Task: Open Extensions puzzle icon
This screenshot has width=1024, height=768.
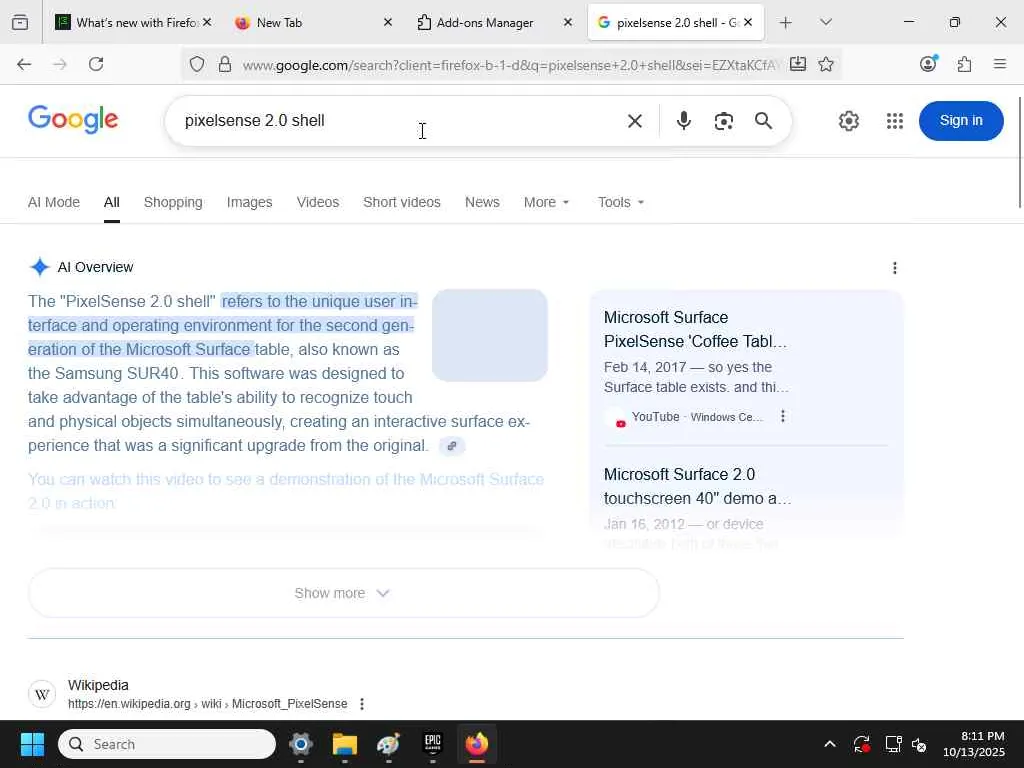Action: (x=964, y=64)
